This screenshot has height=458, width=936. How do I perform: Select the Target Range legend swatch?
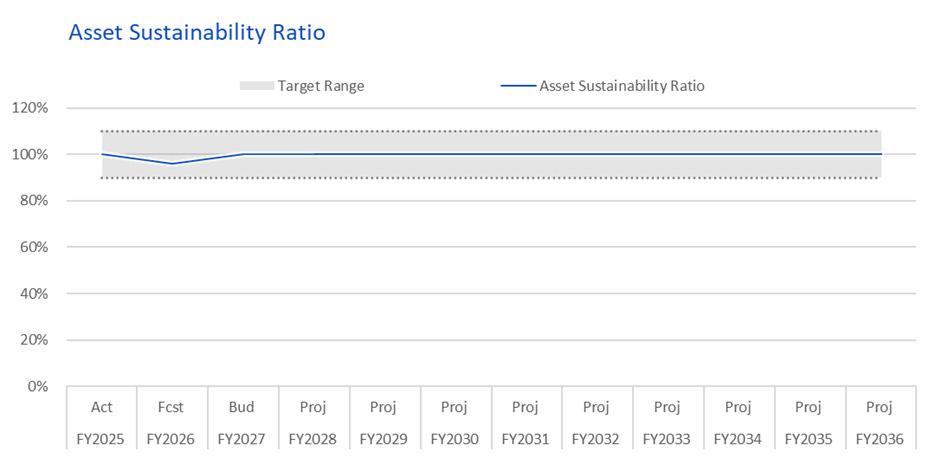click(257, 86)
